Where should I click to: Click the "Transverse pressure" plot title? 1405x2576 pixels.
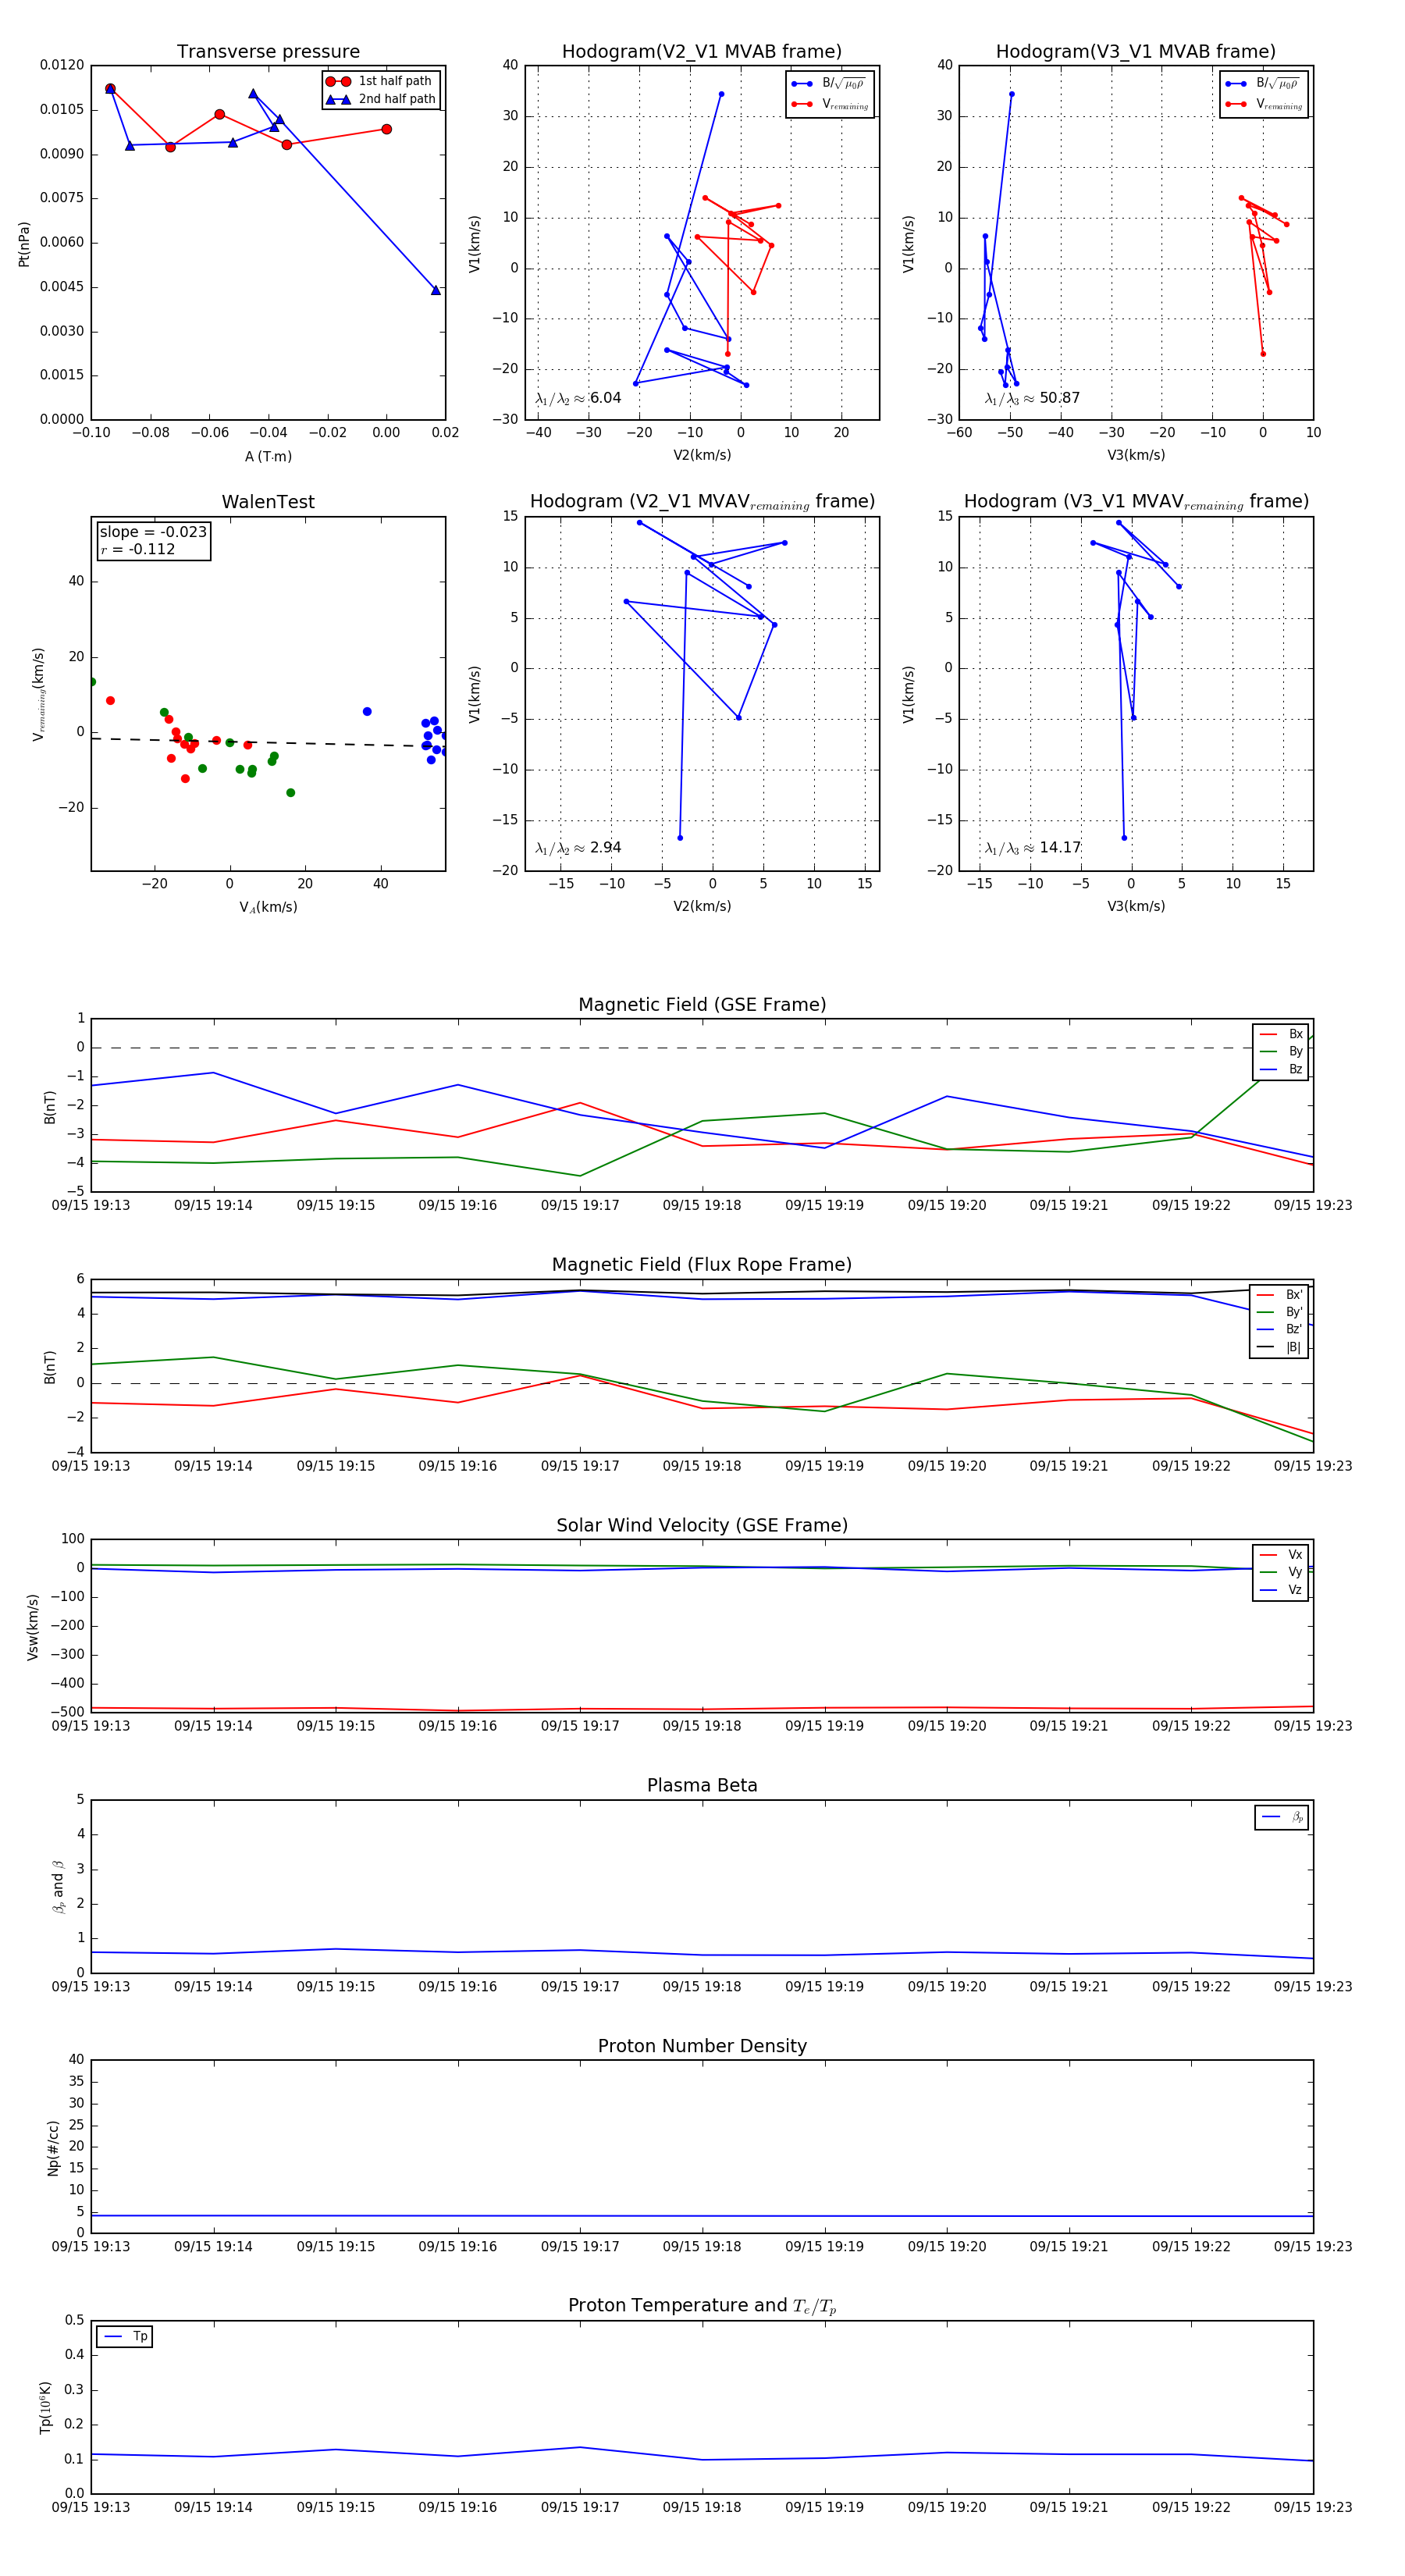pos(268,52)
